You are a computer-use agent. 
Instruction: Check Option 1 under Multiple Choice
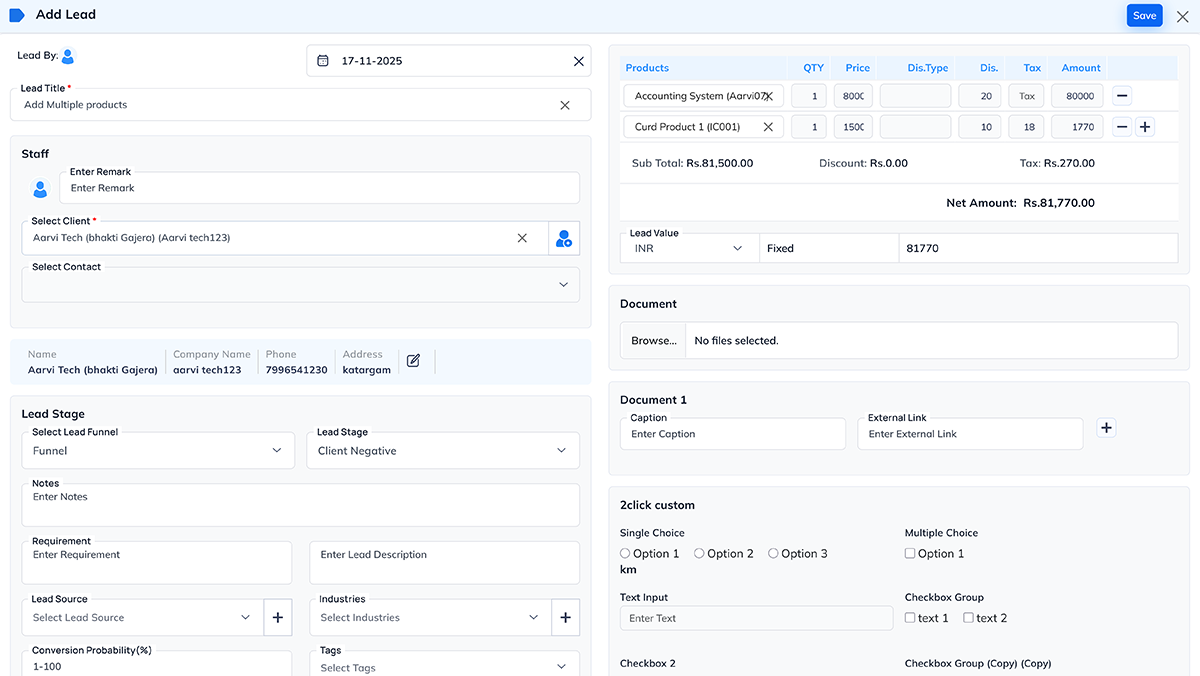pos(909,552)
